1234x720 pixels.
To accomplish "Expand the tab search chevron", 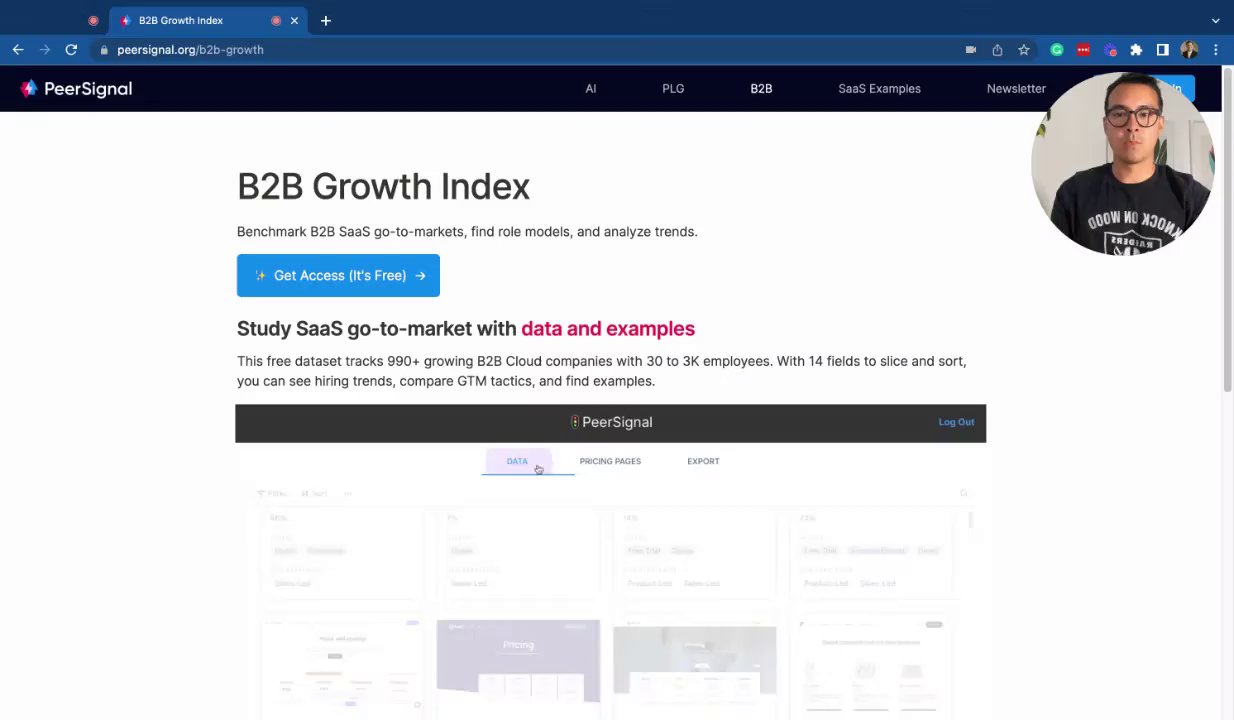I will pyautogui.click(x=1215, y=20).
